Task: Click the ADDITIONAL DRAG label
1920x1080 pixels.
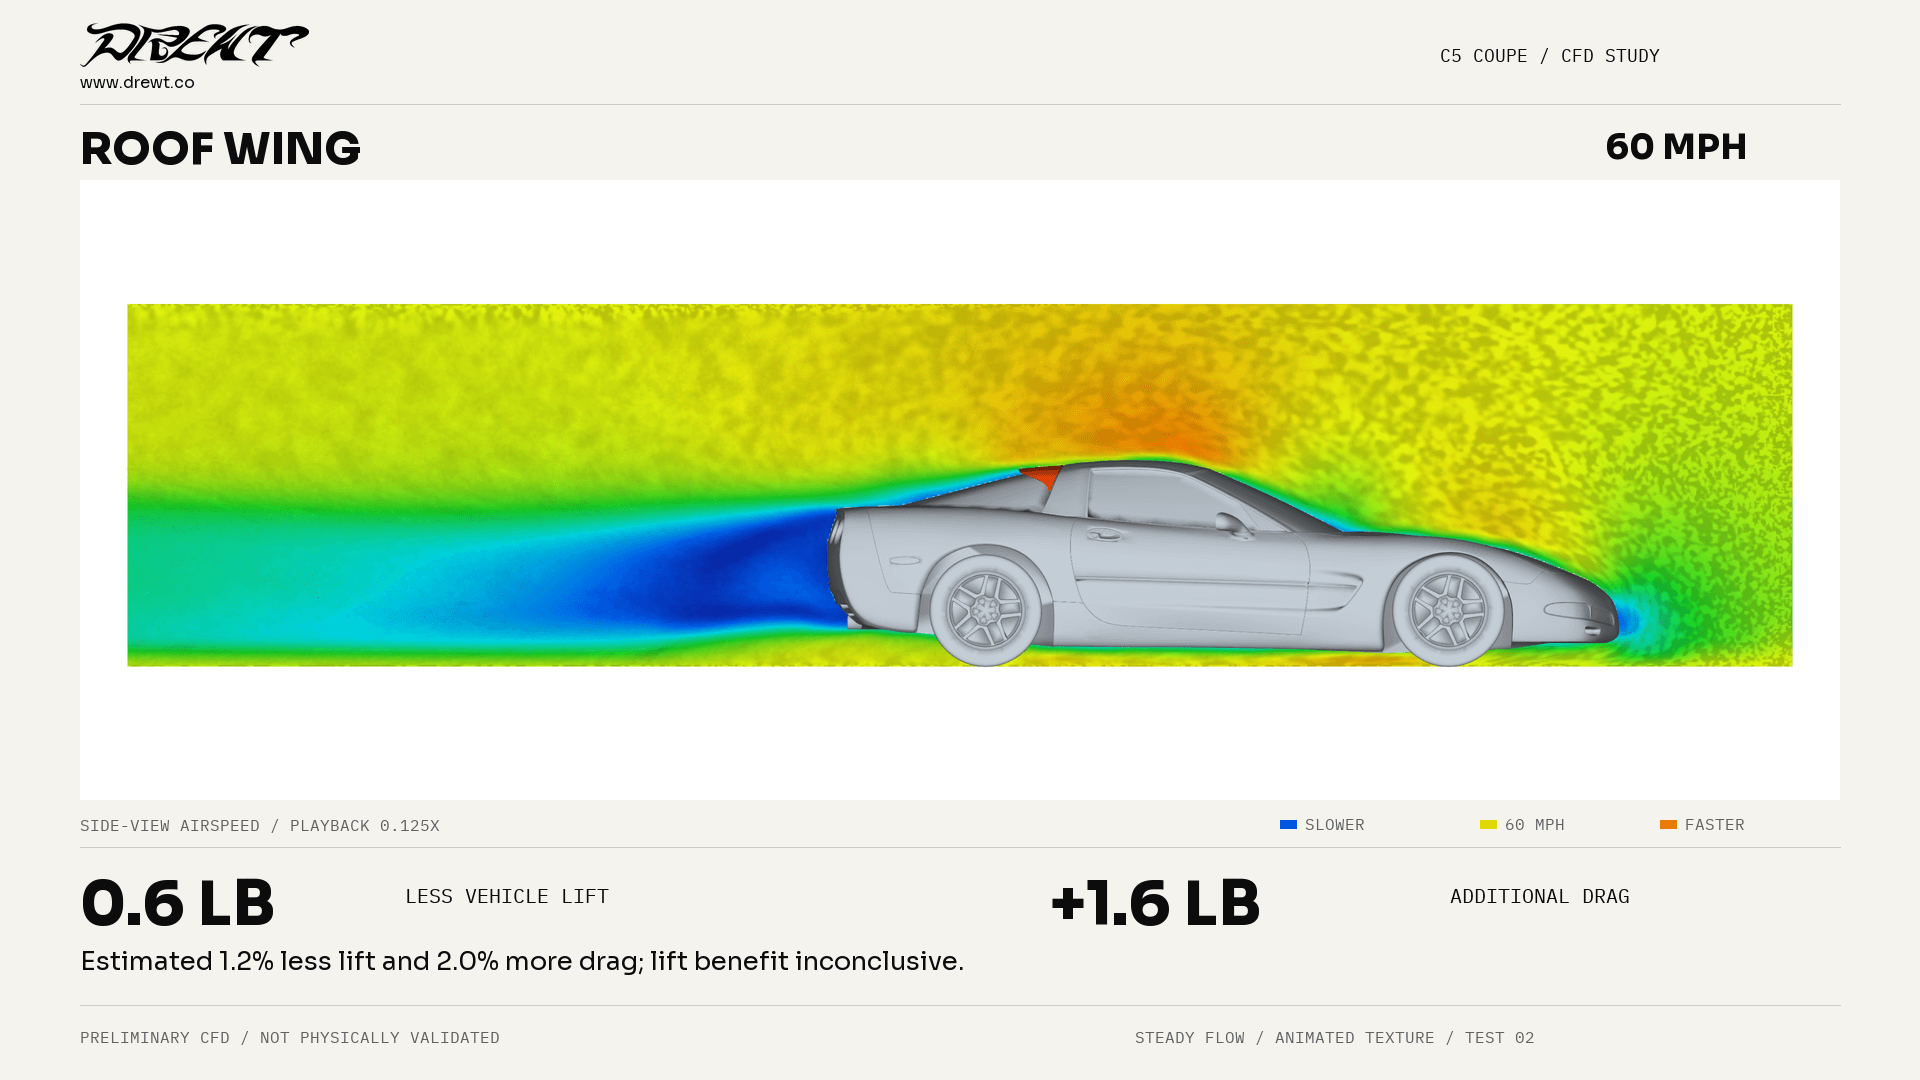Action: click(1540, 897)
